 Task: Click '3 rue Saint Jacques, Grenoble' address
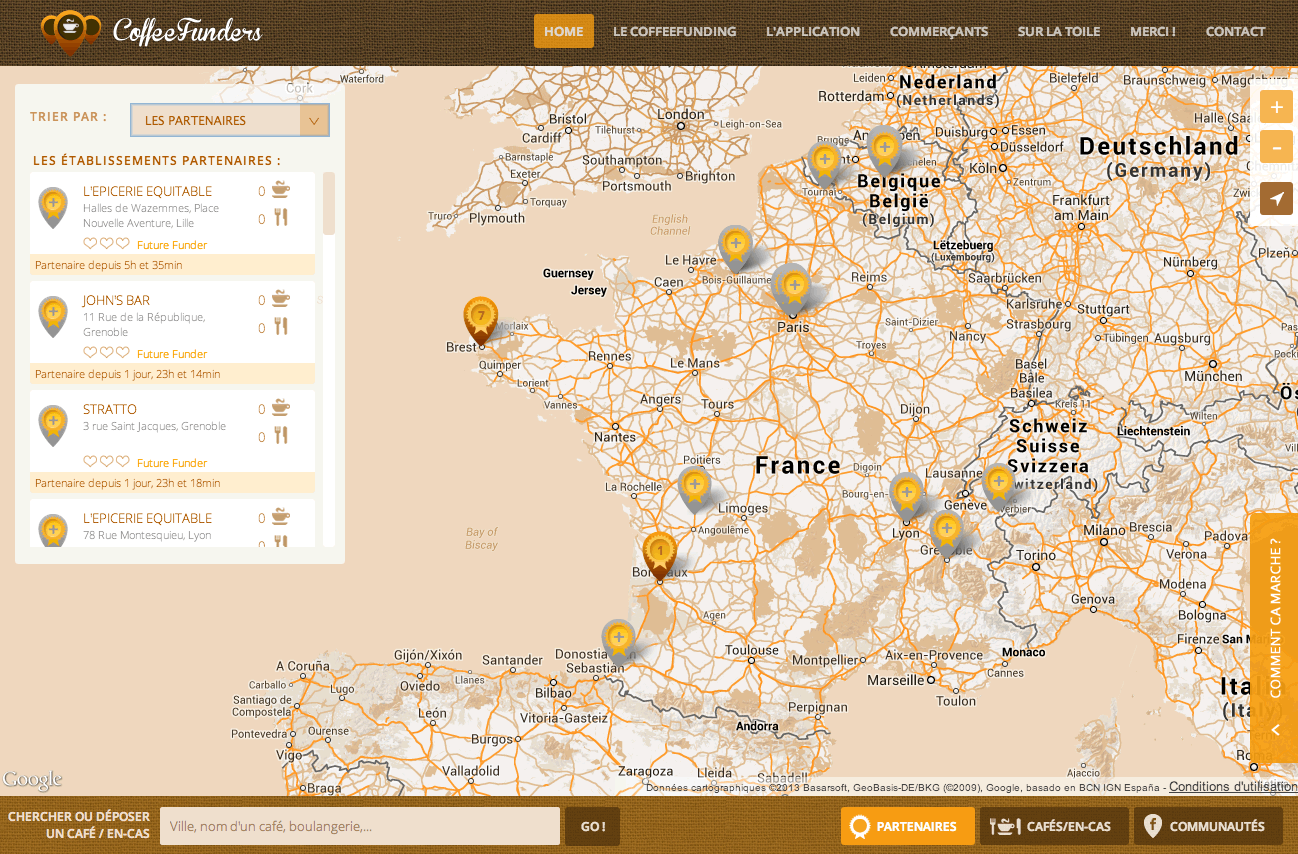click(154, 426)
